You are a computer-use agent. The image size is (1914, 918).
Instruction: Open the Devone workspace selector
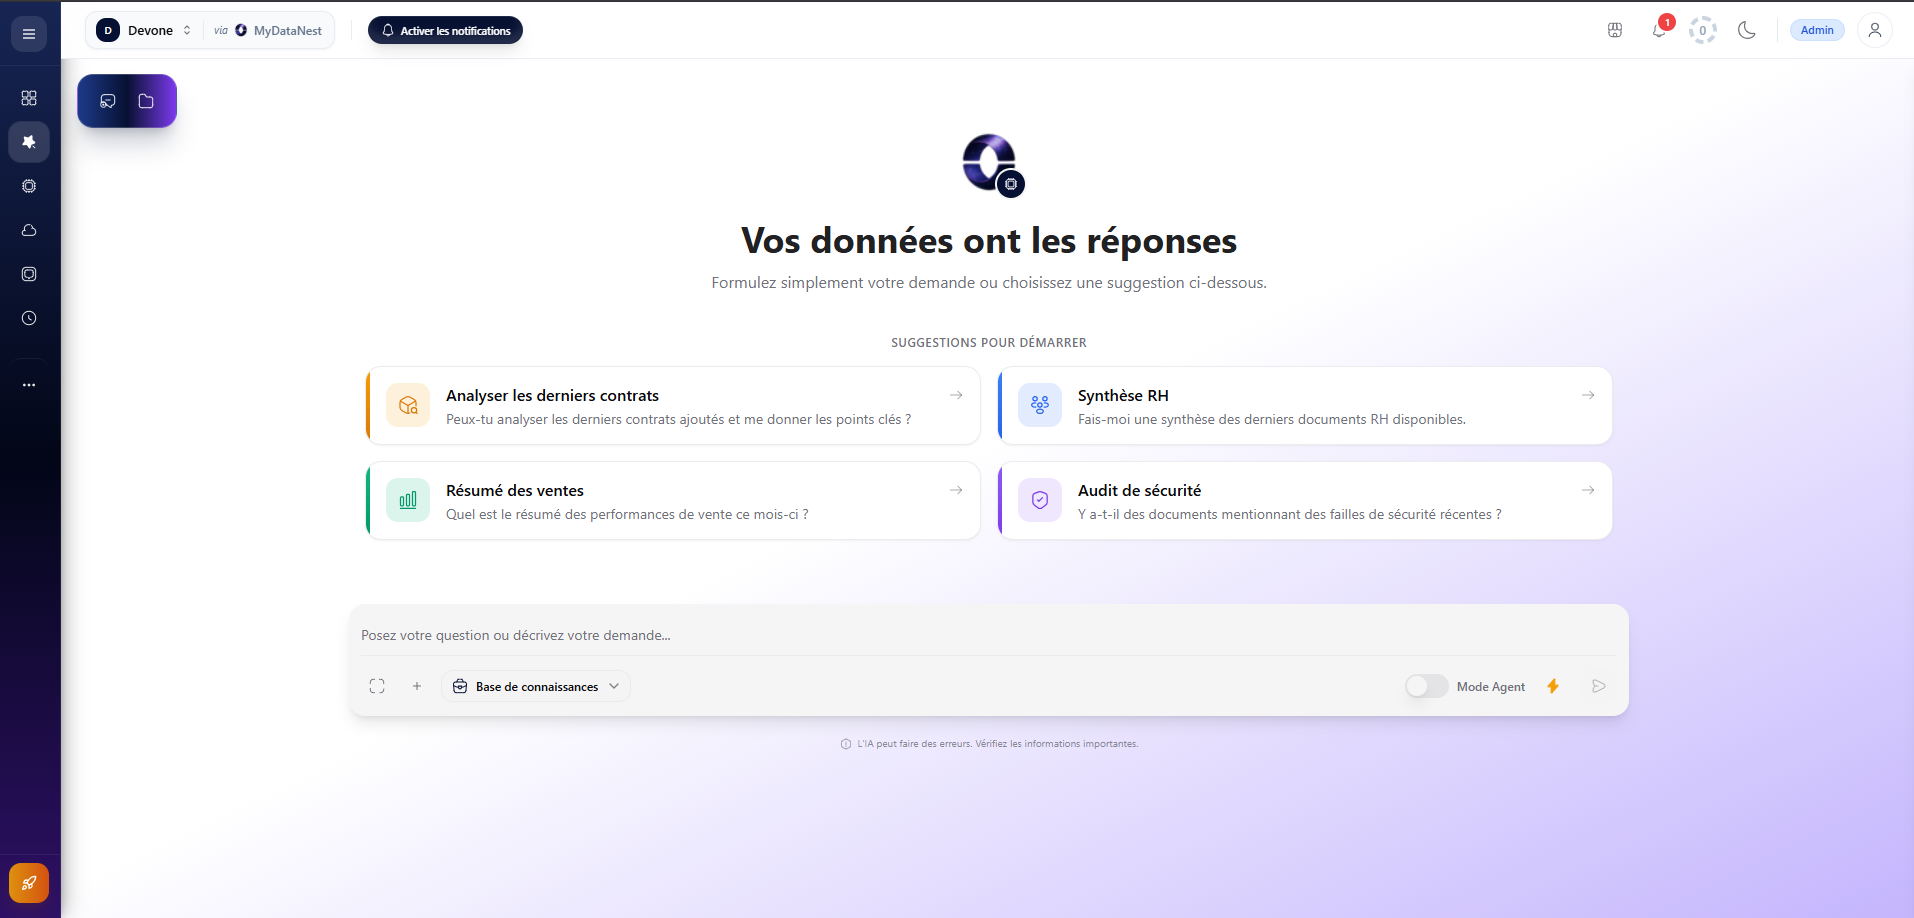click(x=146, y=30)
